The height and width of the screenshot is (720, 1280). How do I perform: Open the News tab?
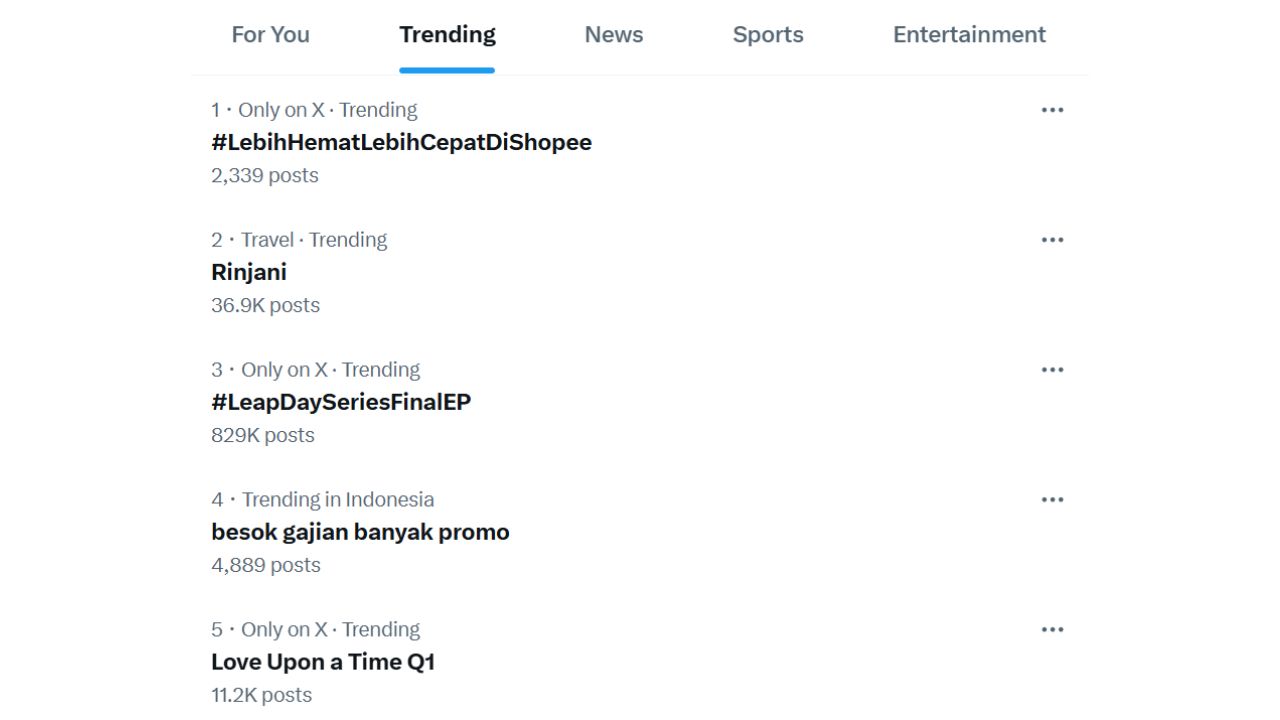pyautogui.click(x=613, y=35)
